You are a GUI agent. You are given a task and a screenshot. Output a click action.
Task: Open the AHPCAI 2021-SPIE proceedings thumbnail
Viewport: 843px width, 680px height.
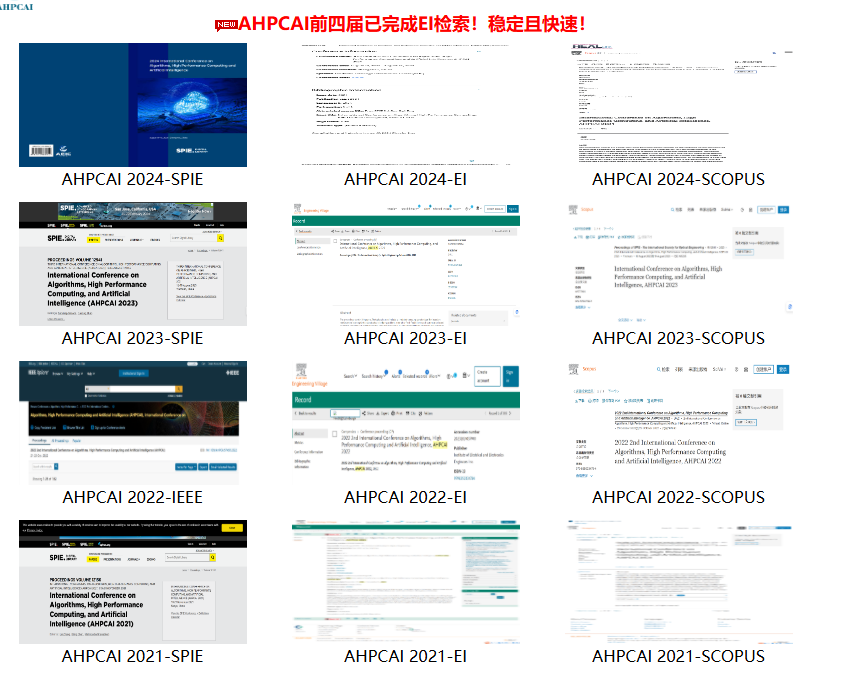(x=133, y=582)
